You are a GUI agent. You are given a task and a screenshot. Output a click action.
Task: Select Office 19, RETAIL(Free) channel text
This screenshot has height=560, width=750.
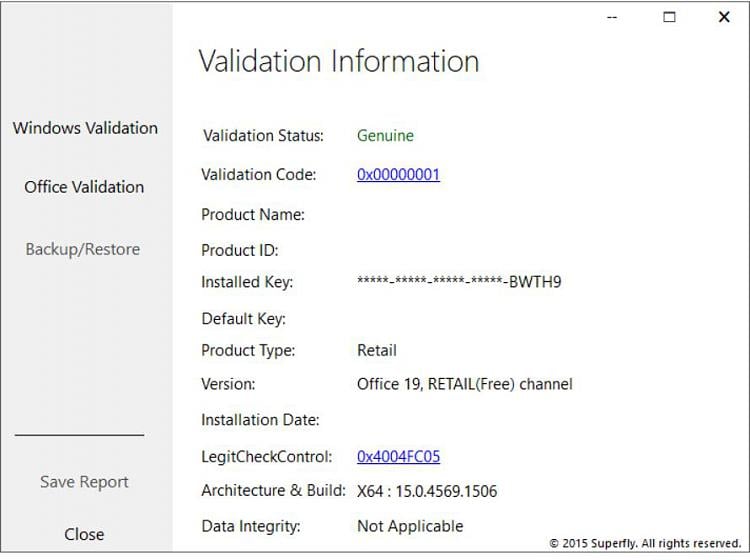[464, 384]
